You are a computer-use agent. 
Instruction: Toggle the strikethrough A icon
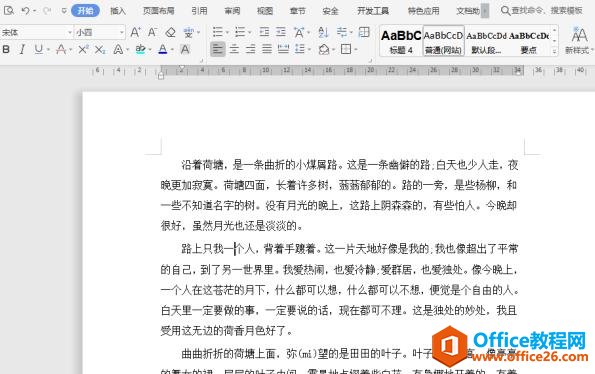pyautogui.click(x=61, y=49)
